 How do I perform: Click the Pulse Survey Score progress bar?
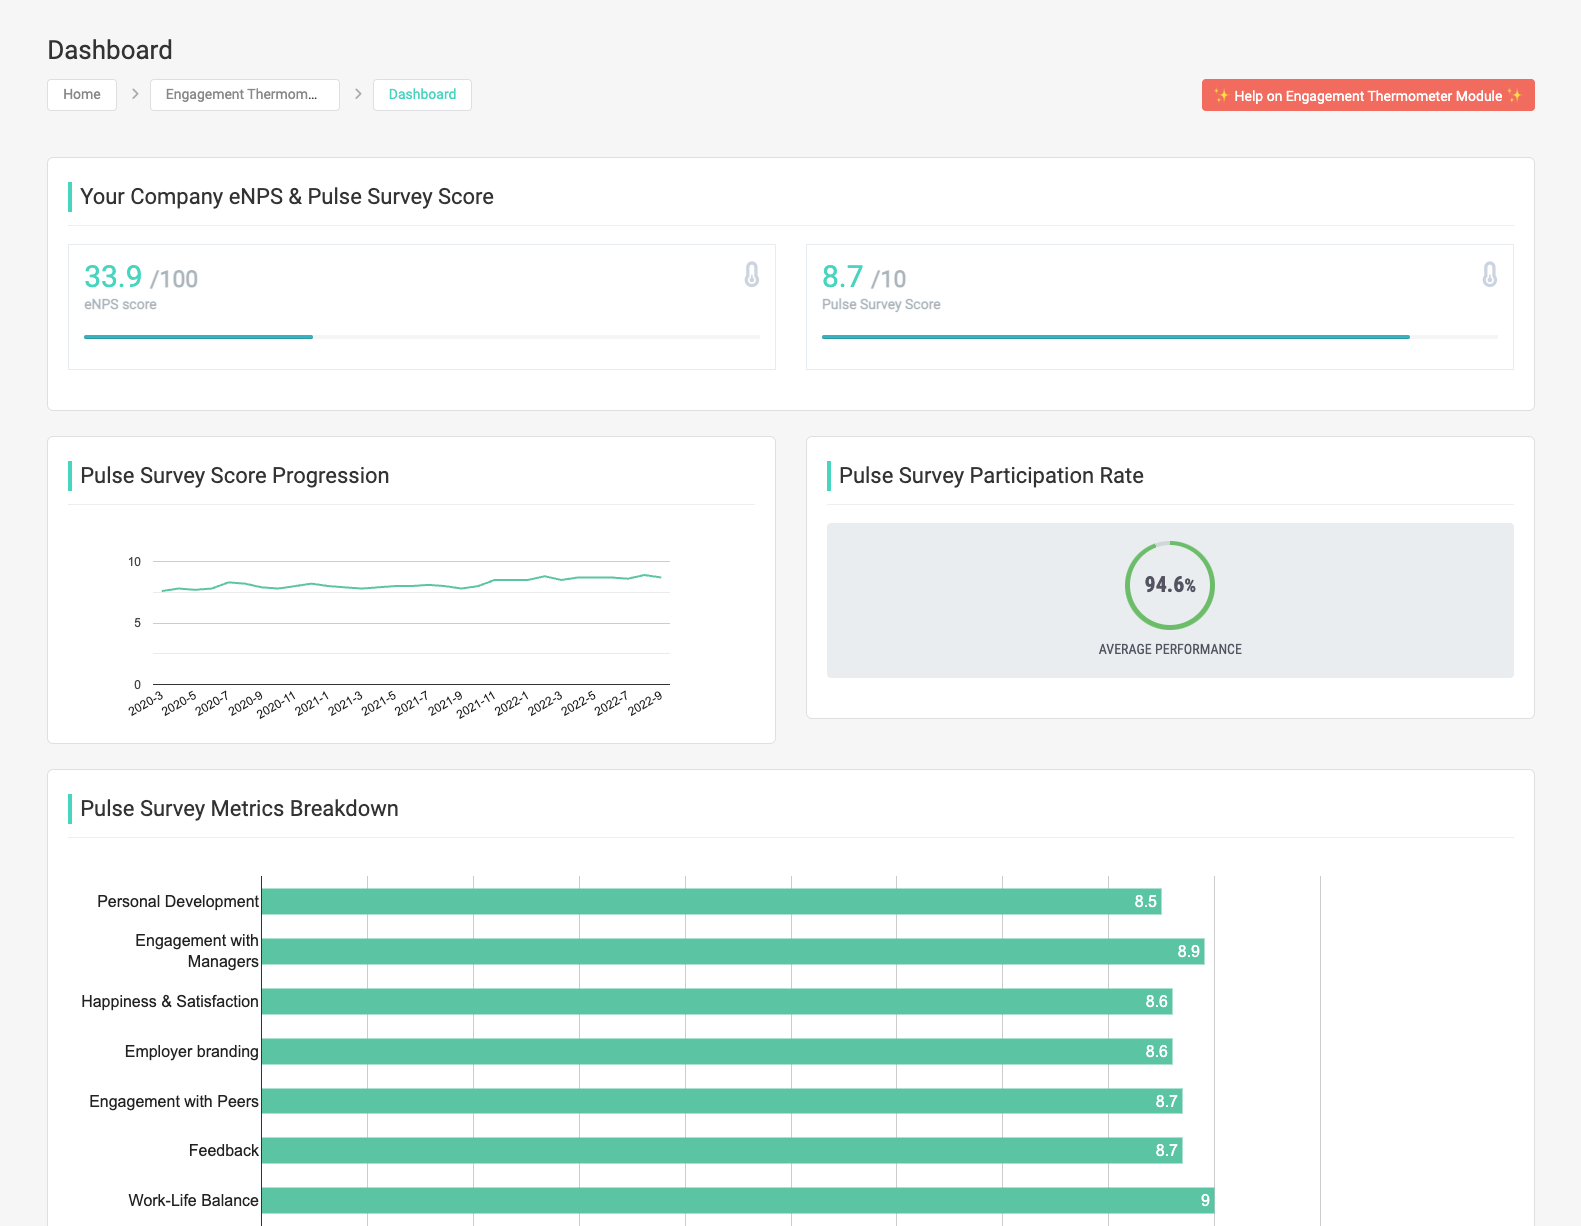[x=1160, y=337]
